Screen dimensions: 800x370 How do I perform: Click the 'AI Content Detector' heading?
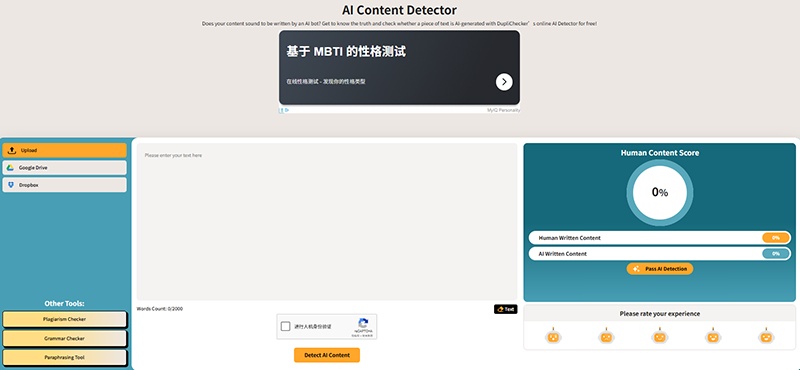399,10
